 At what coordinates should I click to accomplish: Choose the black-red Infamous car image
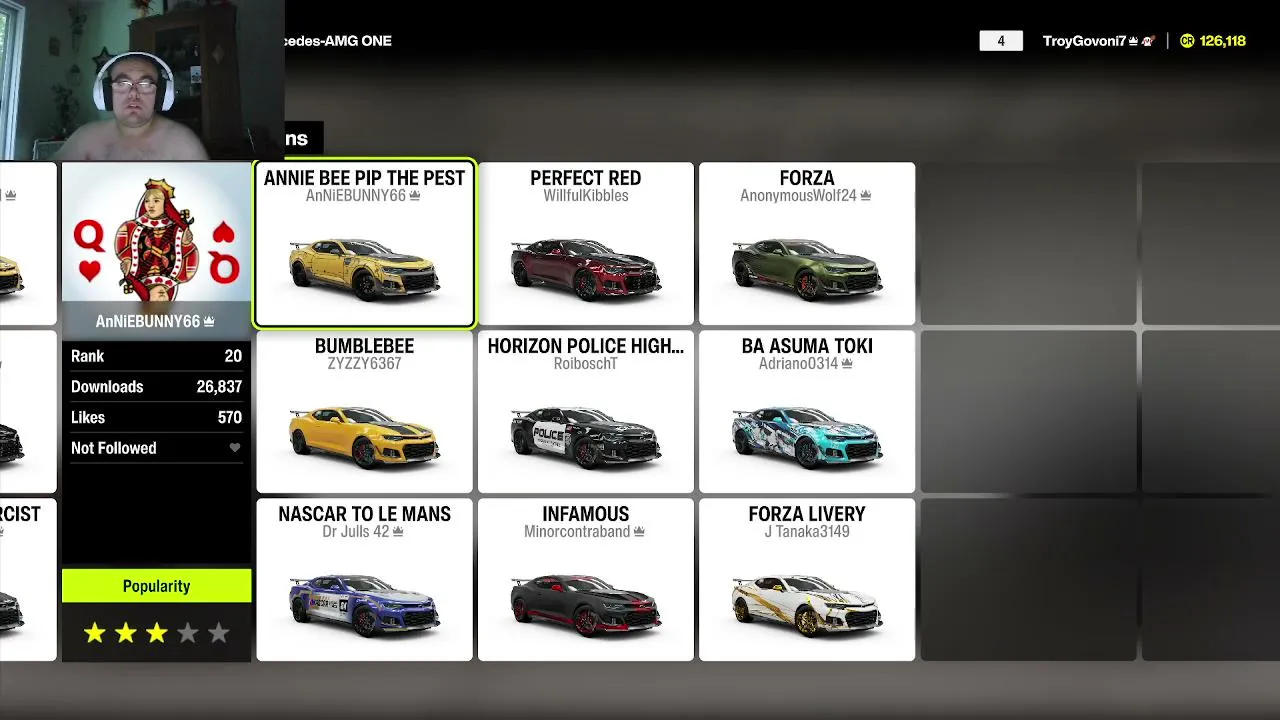coord(586,605)
